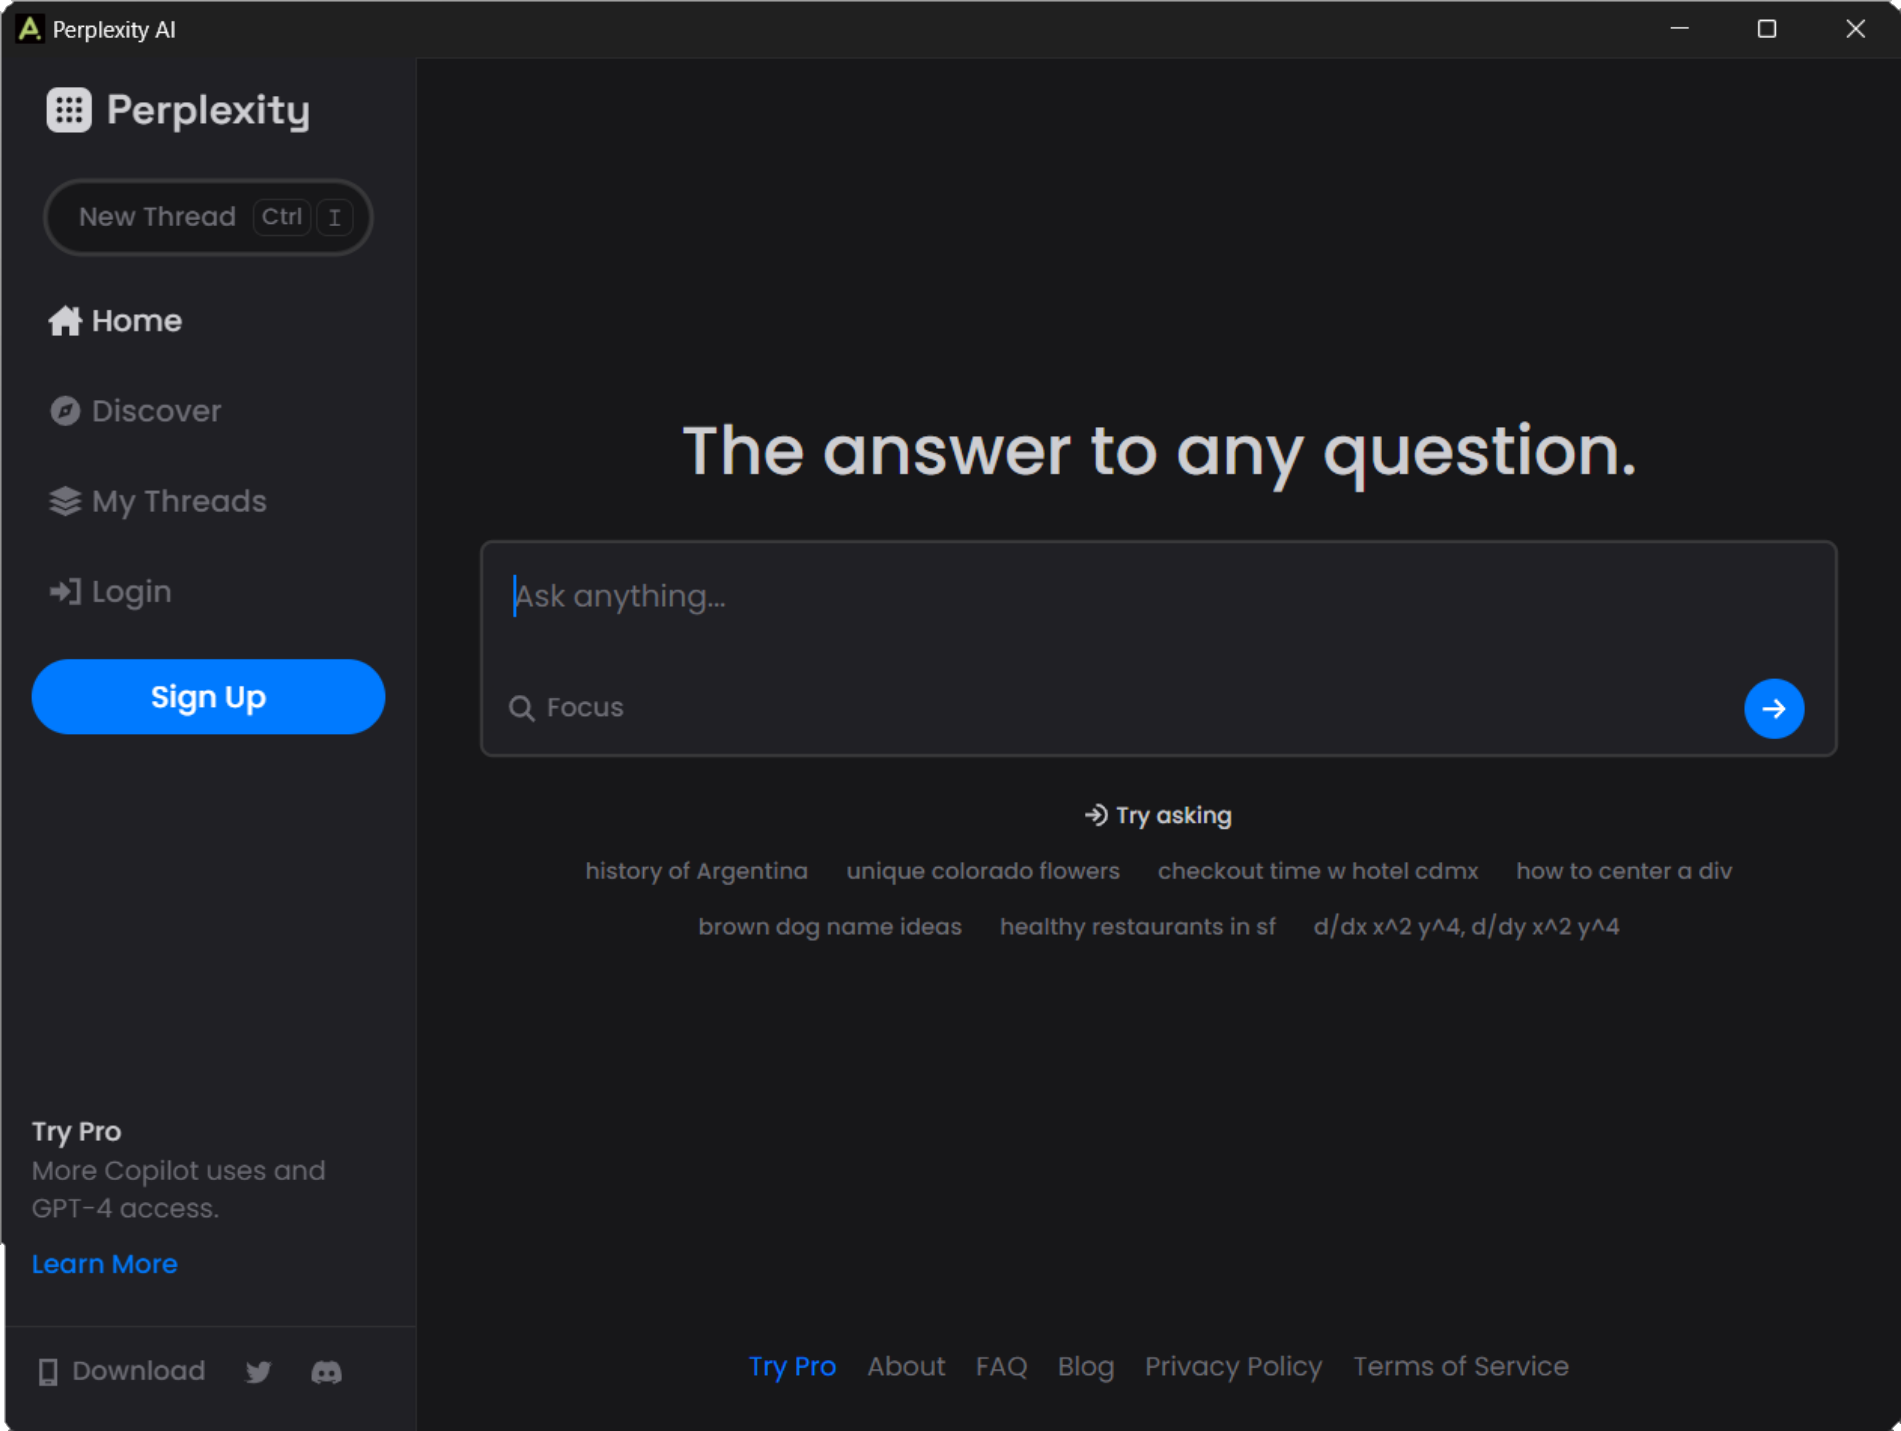Screen dimensions: 1901x1431
Task: Click the Perplexity logo icon
Action: (68, 110)
